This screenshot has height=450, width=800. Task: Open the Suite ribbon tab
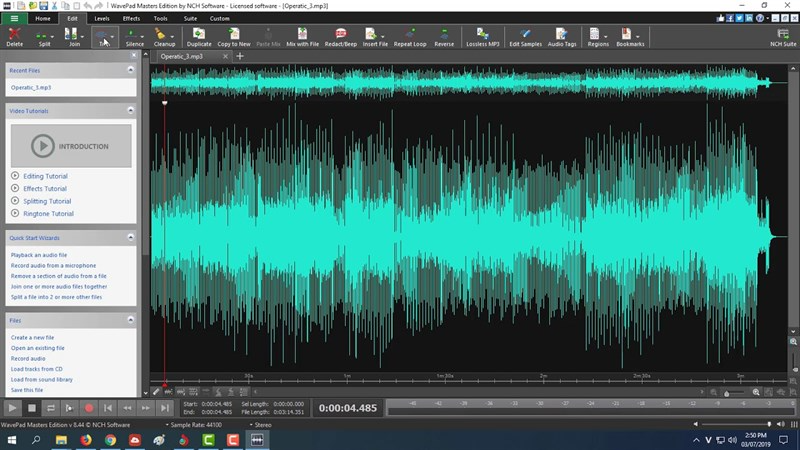(190, 18)
